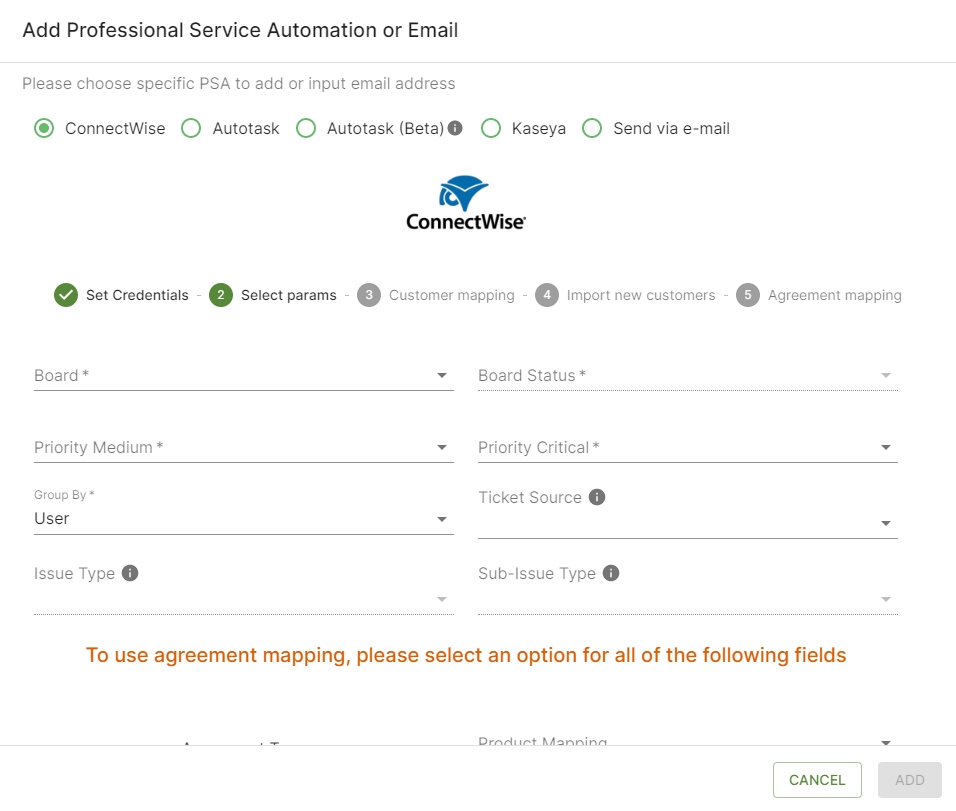956x811 pixels.
Task: Select the Autotask radio button
Action: click(191, 128)
